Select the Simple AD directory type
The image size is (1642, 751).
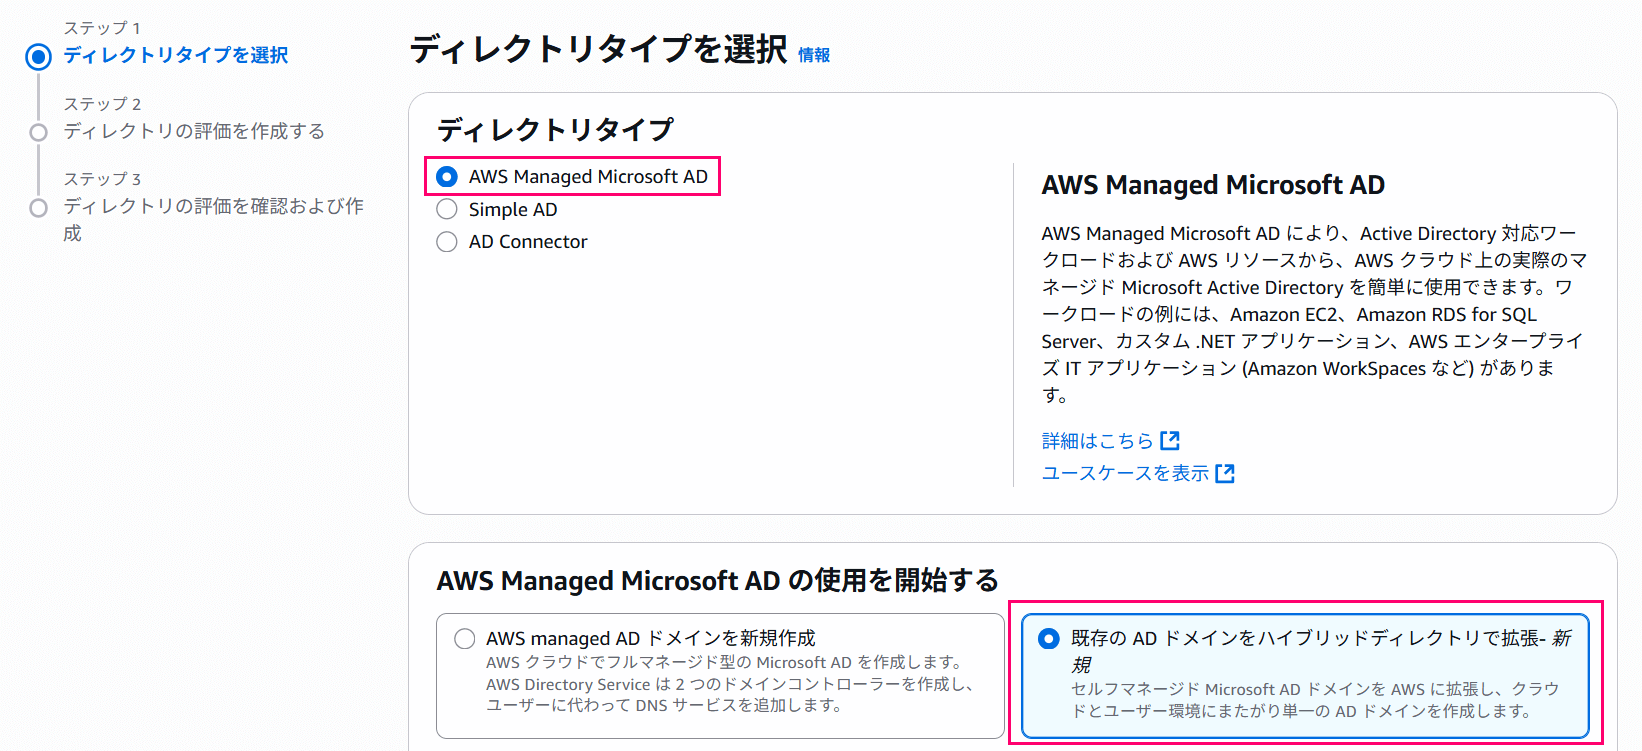click(x=447, y=209)
